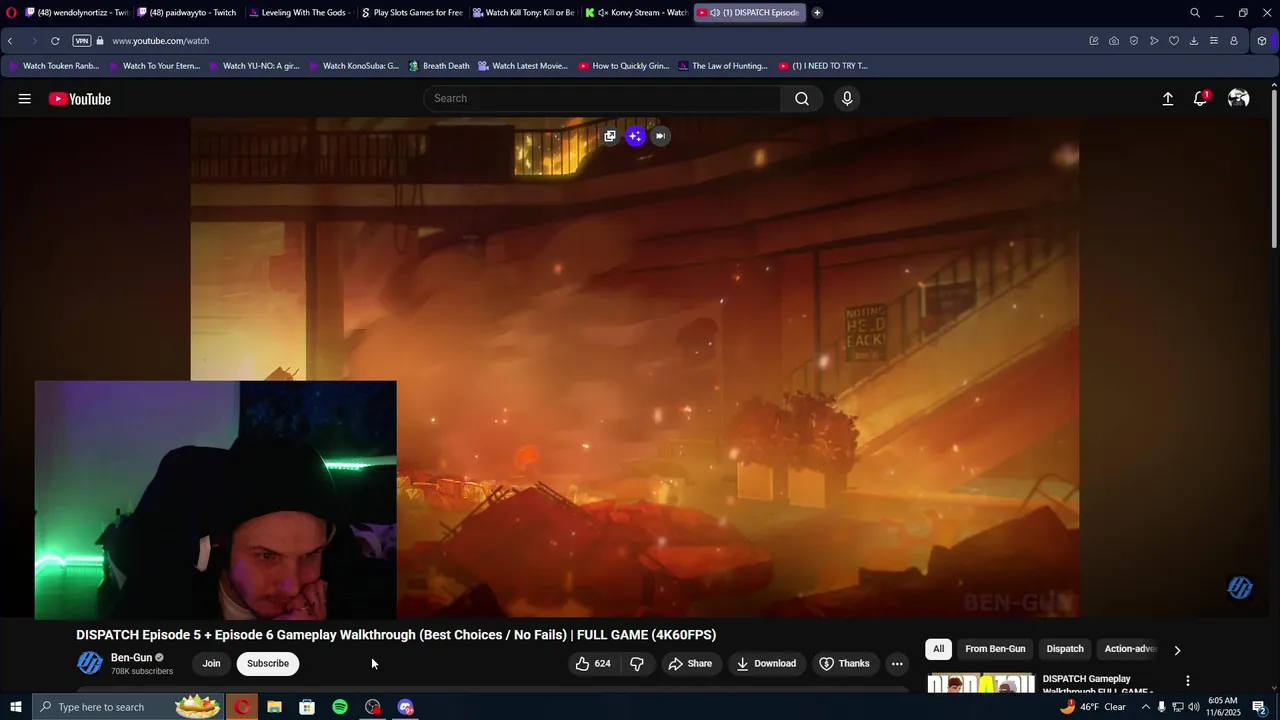Open Opera extensions cube icon
The image size is (1280, 720).
coord(1262,41)
